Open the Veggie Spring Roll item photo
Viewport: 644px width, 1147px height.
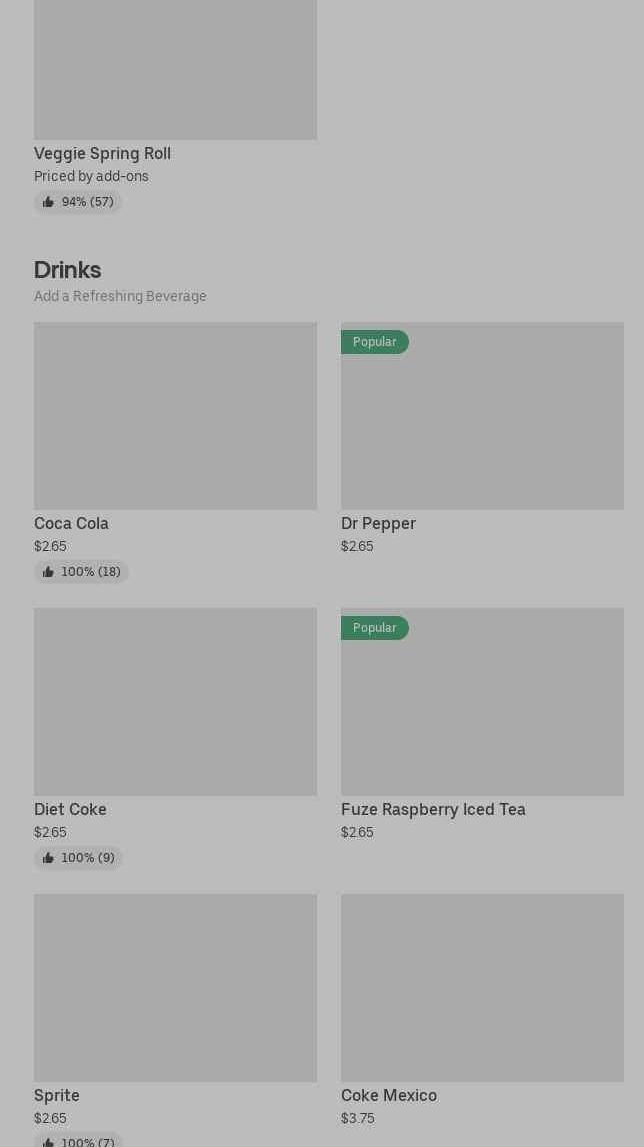pos(175,69)
